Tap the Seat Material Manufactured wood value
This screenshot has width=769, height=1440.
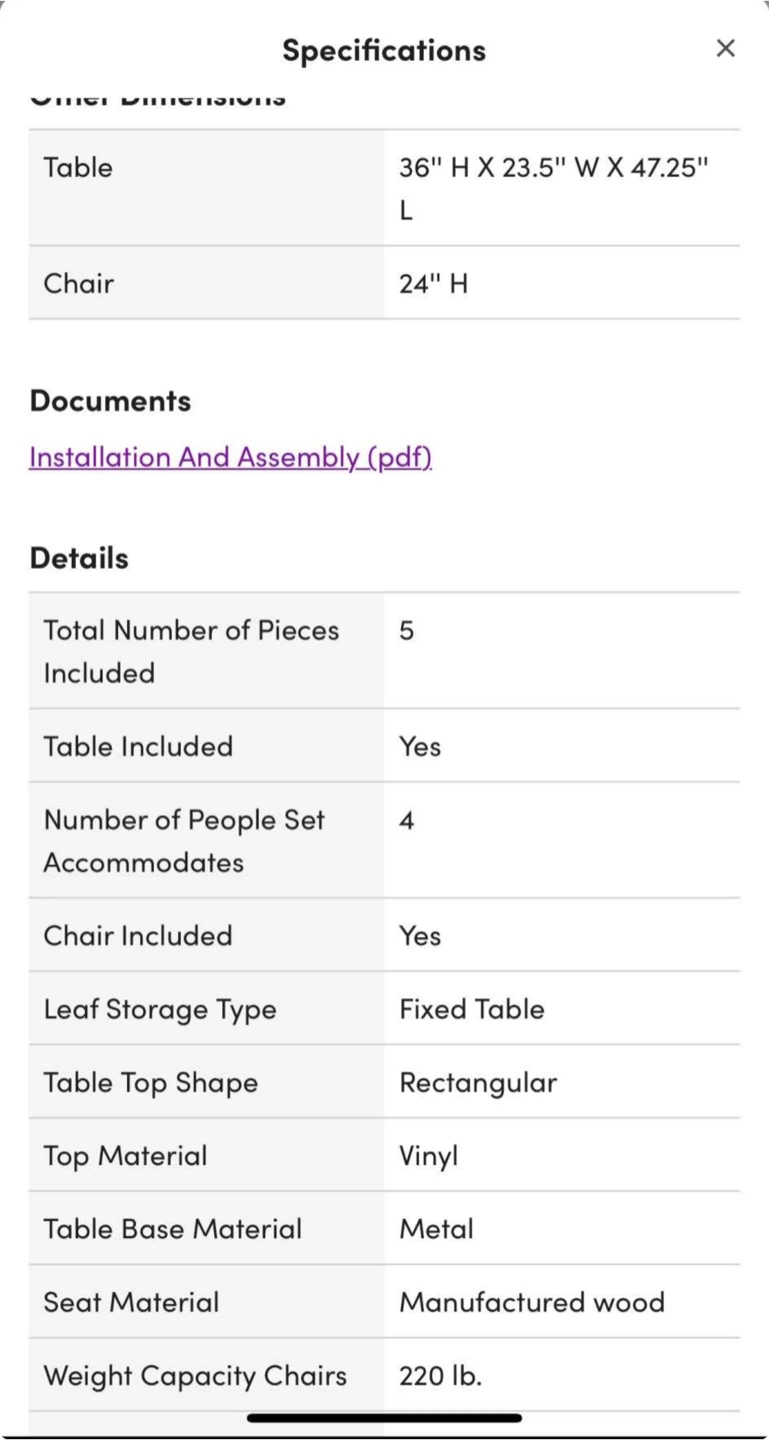(x=532, y=1302)
